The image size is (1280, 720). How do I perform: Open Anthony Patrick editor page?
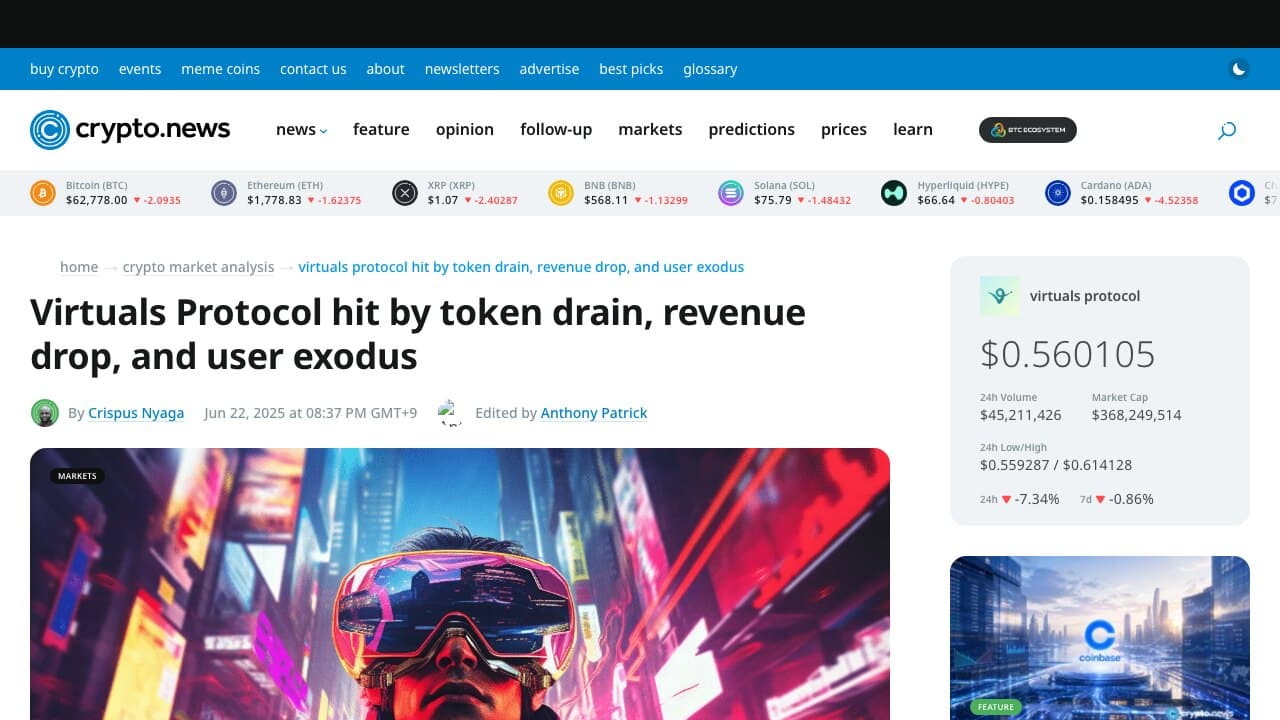pyautogui.click(x=594, y=413)
